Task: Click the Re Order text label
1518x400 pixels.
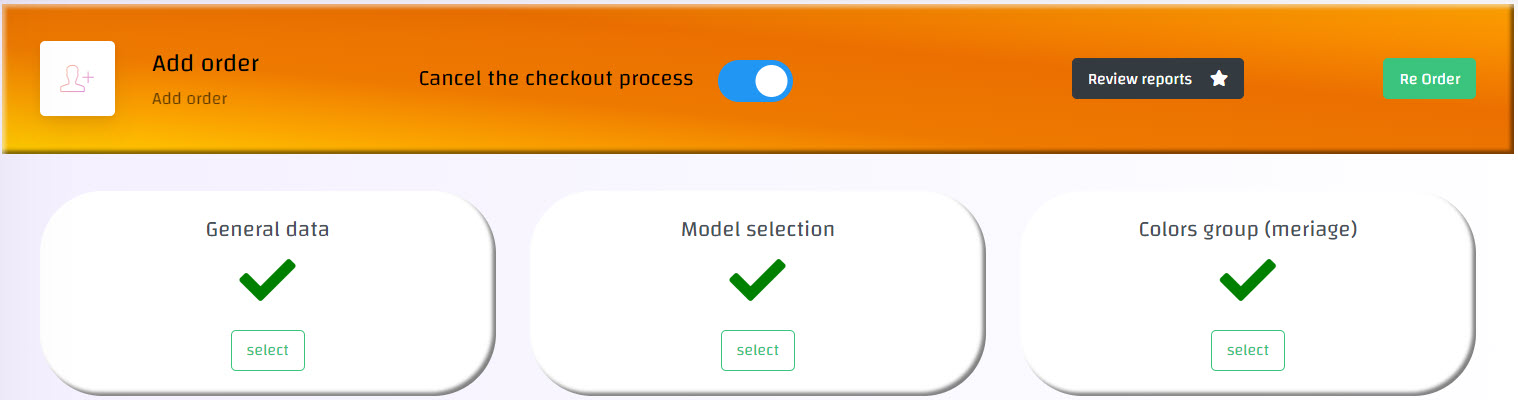Action: pos(1429,79)
